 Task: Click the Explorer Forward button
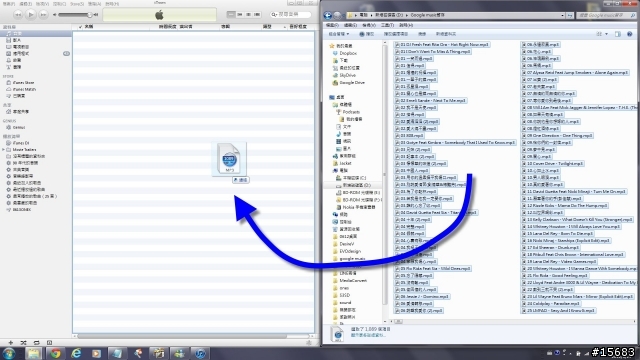point(338,16)
